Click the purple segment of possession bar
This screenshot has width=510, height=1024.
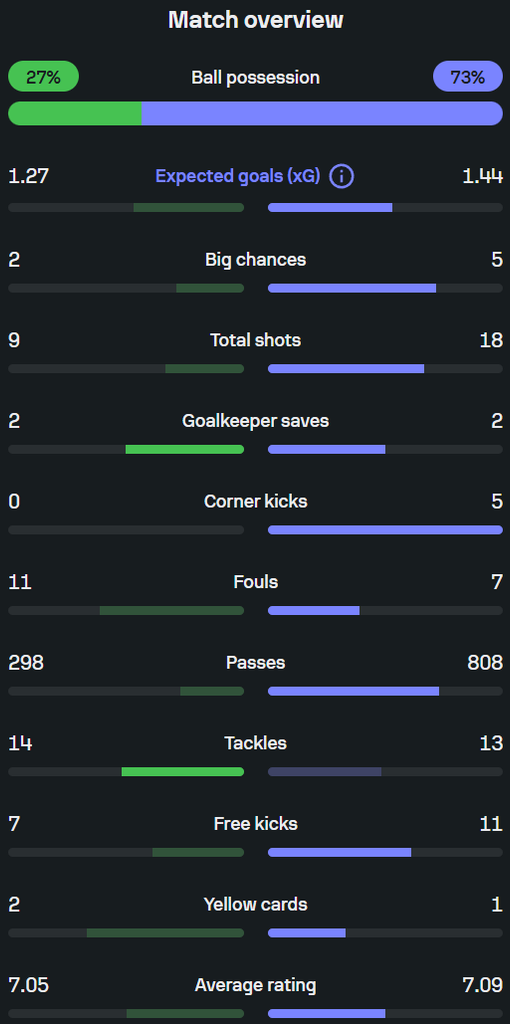(x=322, y=113)
